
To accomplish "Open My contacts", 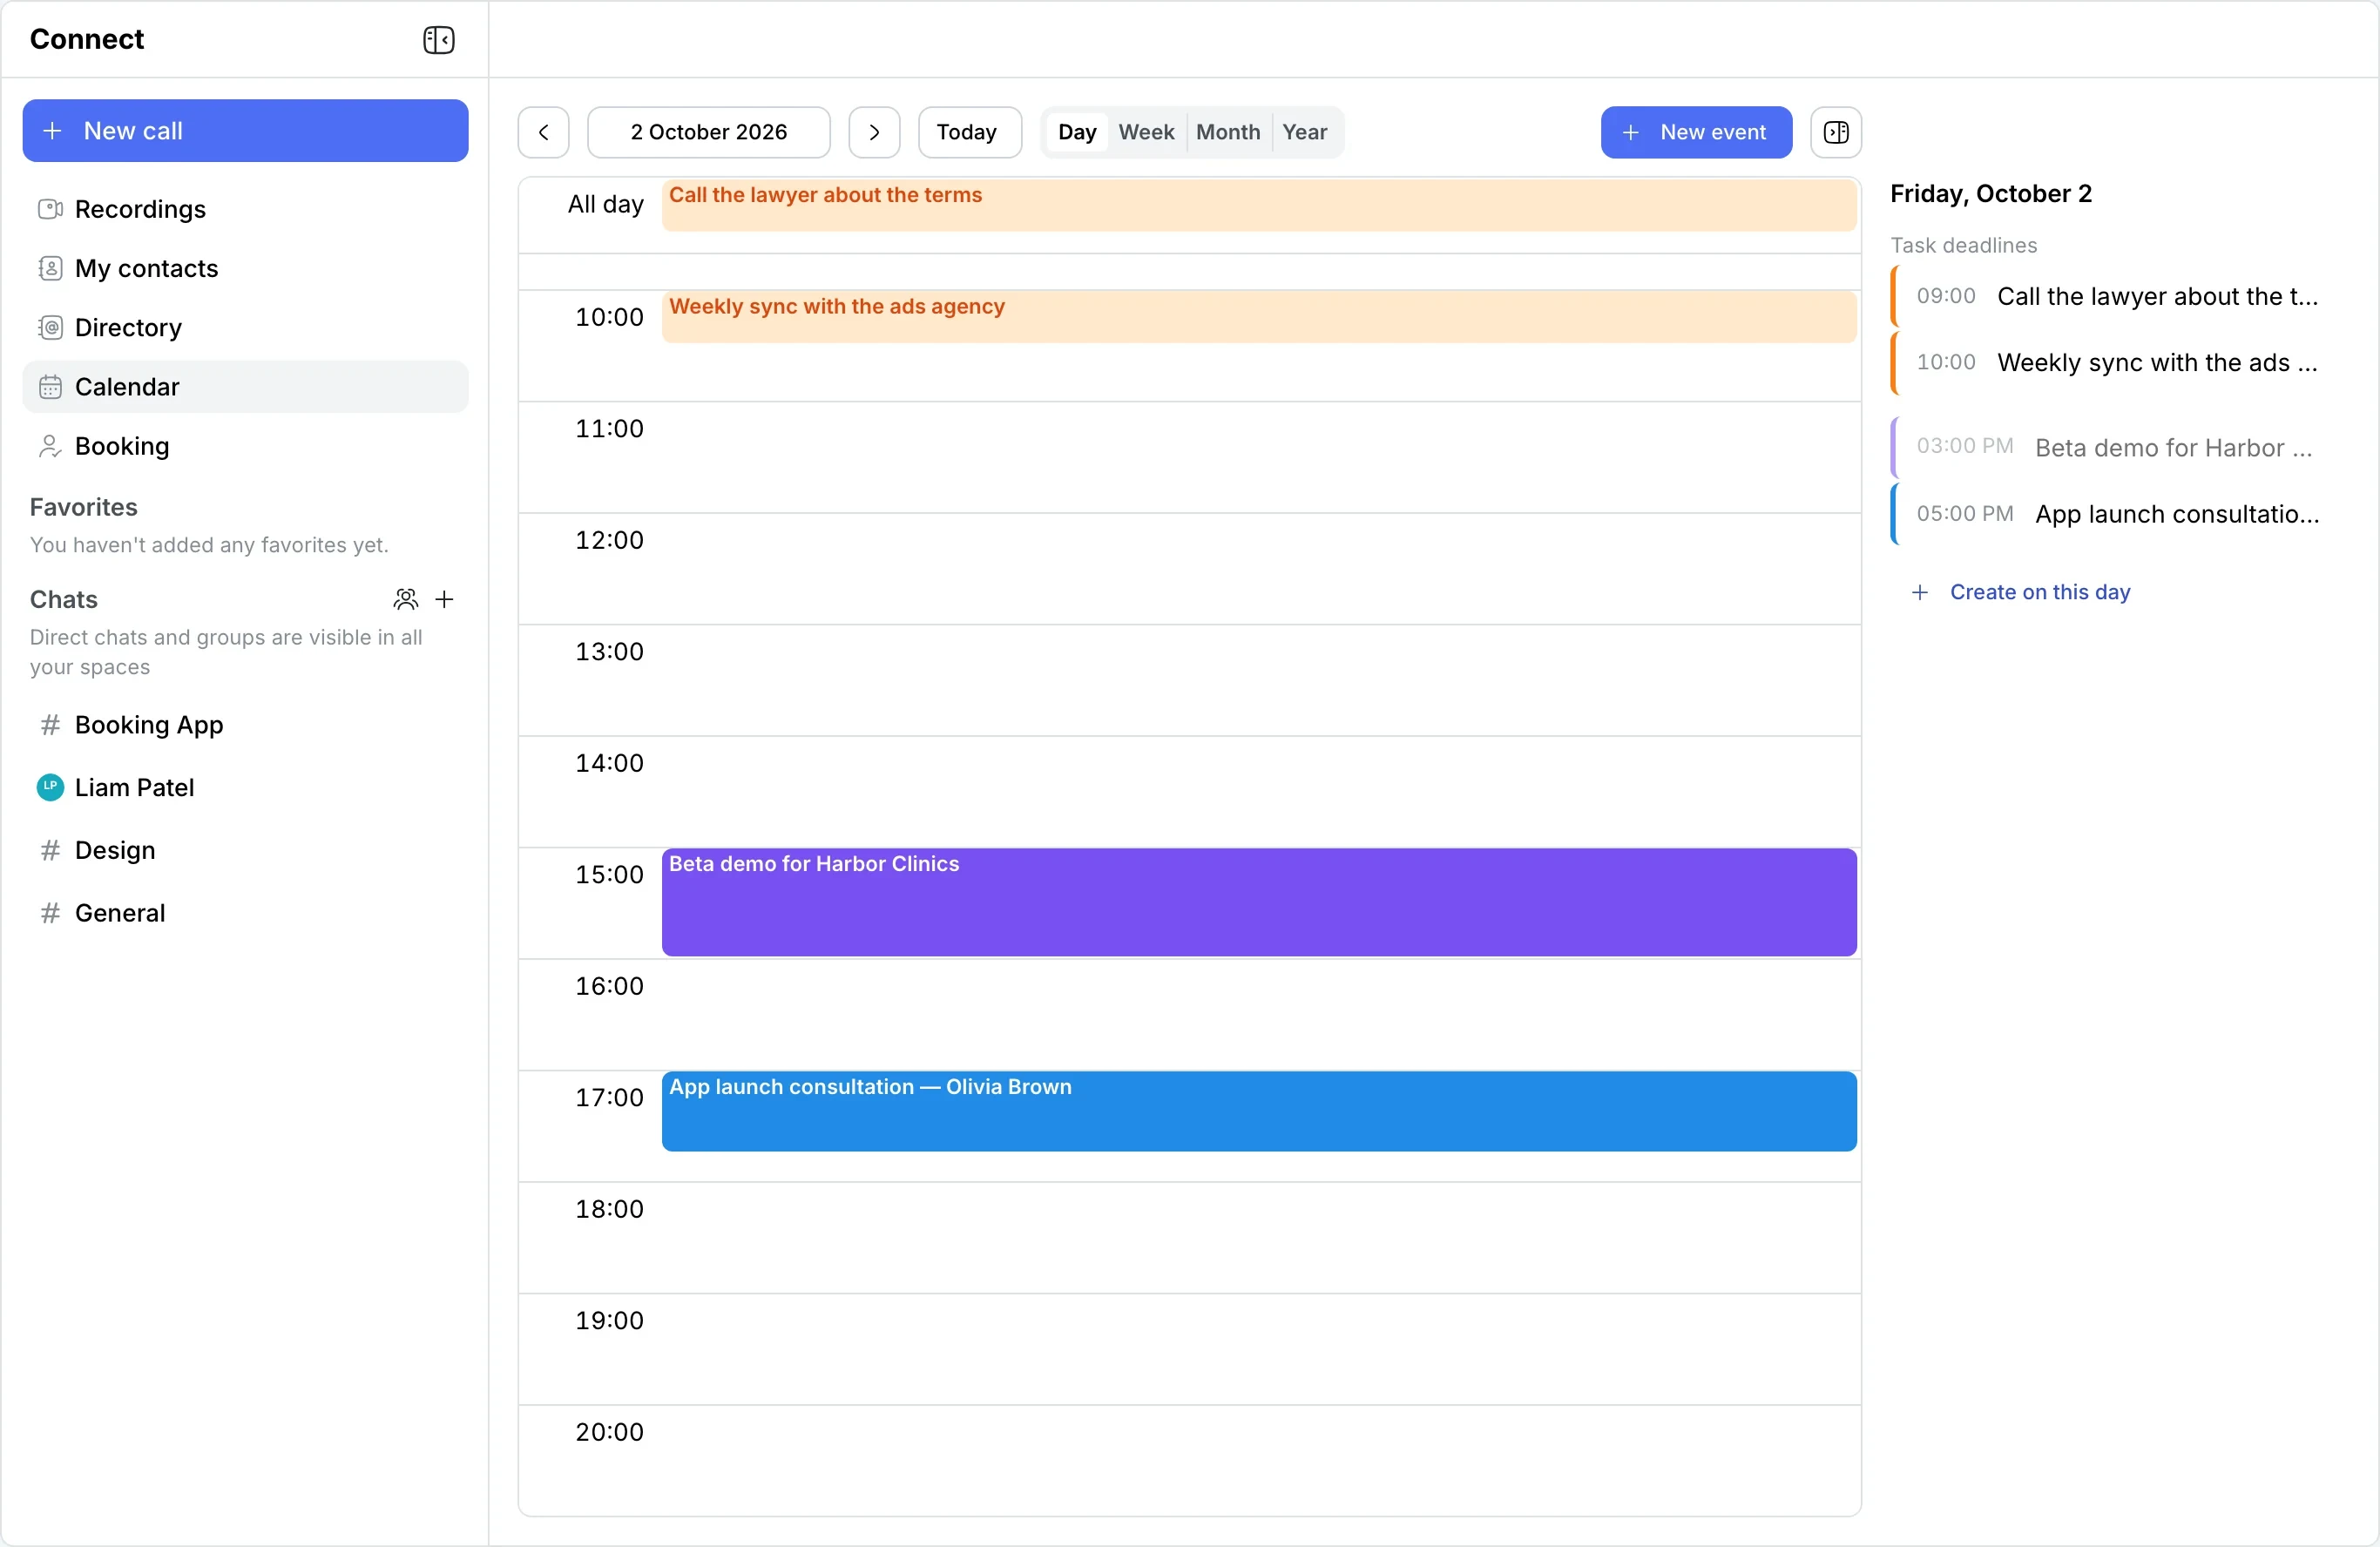I will click(x=245, y=268).
